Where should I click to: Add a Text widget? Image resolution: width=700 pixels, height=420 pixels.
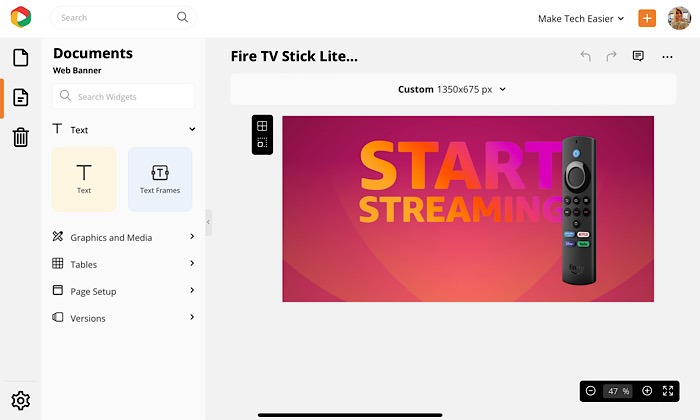point(84,179)
